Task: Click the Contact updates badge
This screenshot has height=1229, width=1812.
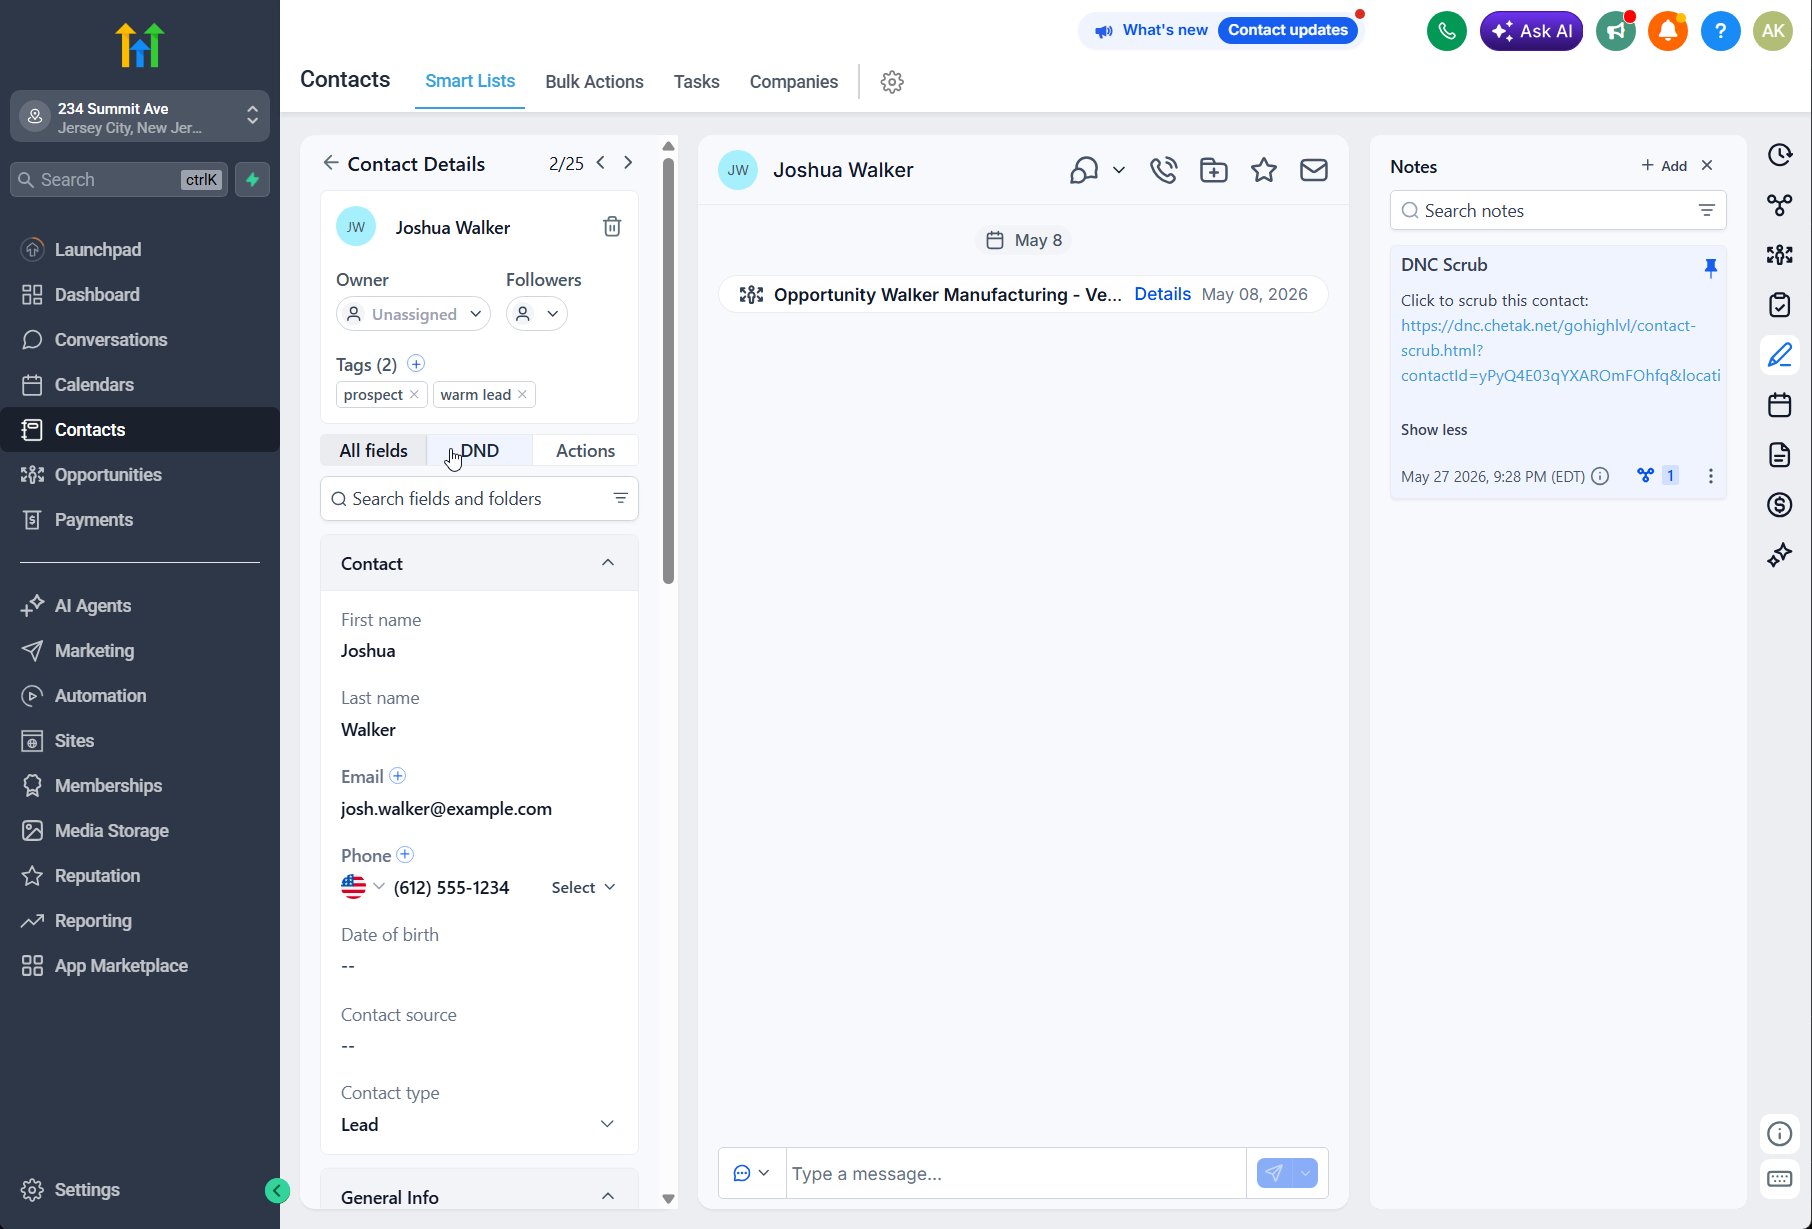Action: (x=1288, y=30)
